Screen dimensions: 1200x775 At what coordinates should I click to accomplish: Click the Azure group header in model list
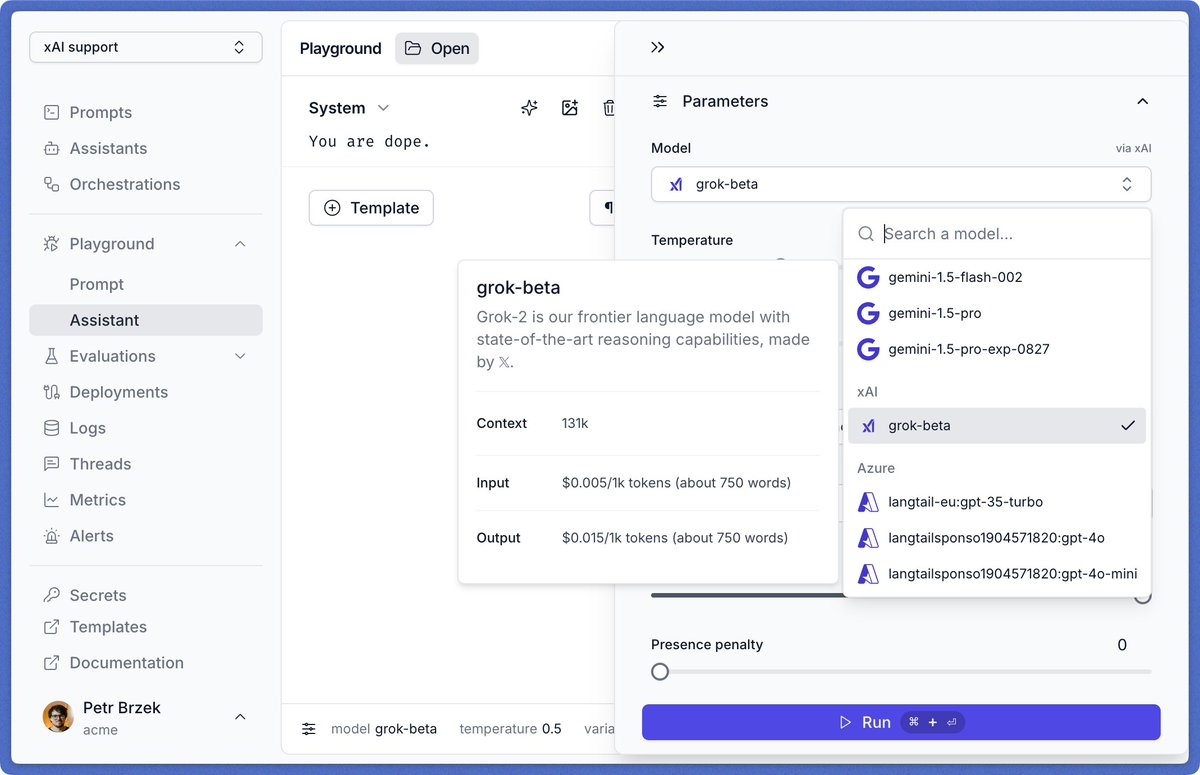point(876,468)
